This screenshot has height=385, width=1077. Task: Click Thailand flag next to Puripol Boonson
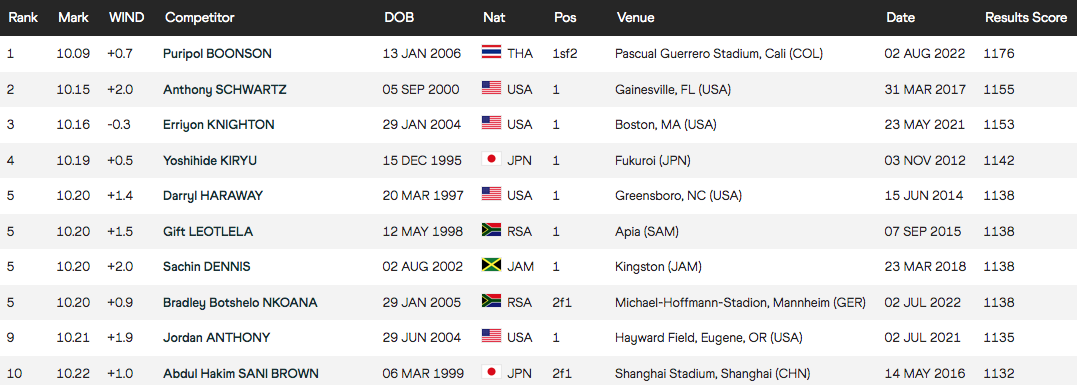491,54
